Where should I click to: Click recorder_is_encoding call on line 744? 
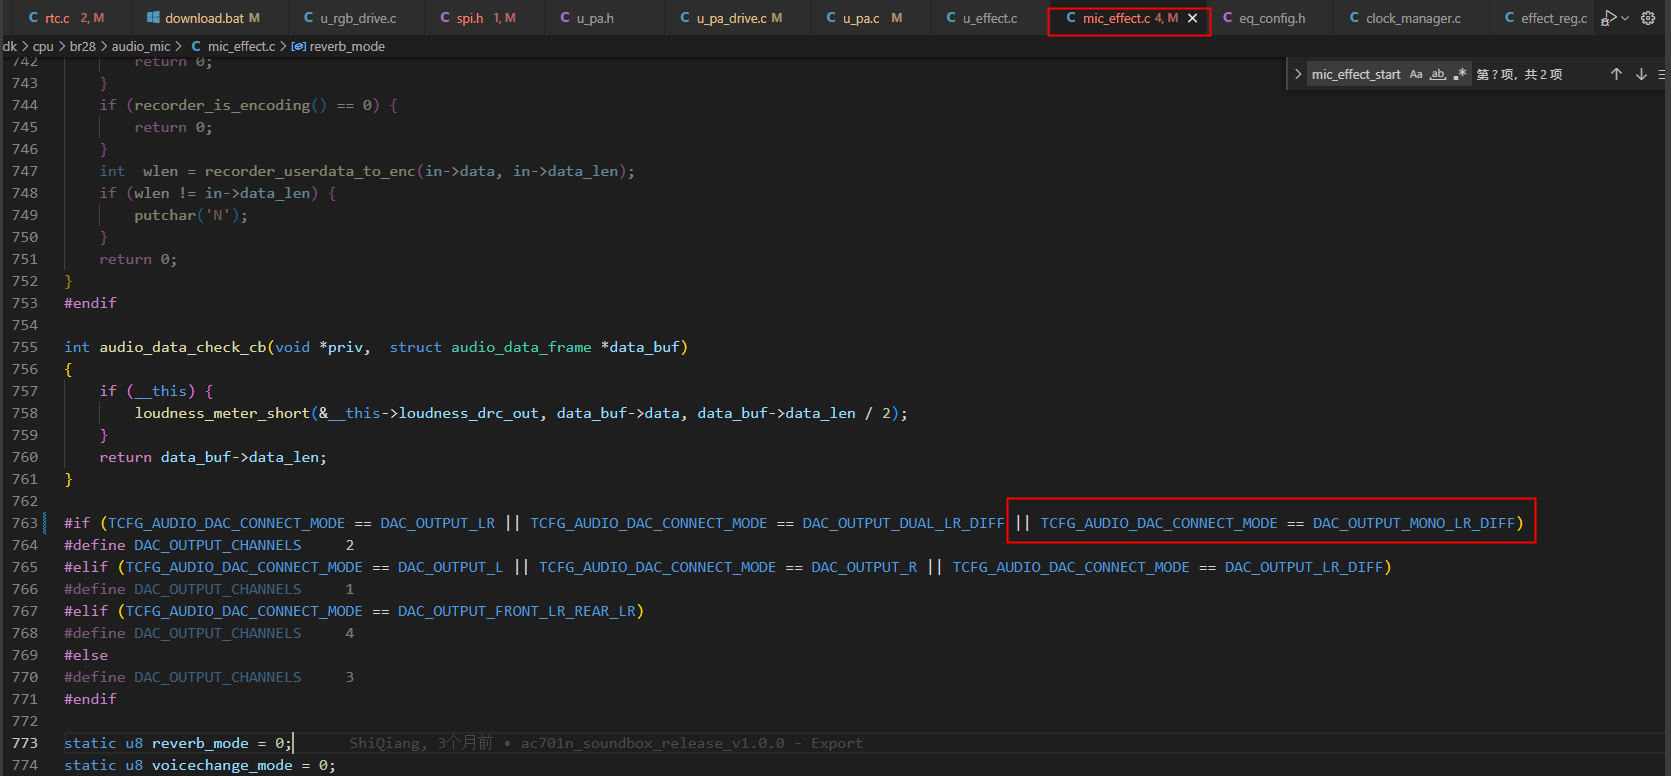(222, 105)
